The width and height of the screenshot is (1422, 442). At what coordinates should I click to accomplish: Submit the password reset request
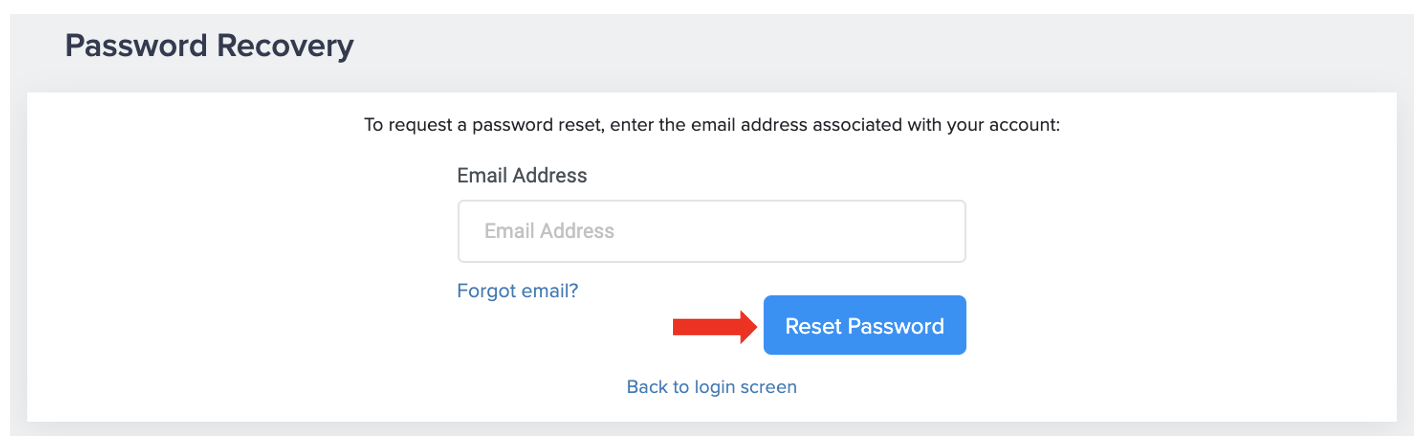[x=864, y=326]
